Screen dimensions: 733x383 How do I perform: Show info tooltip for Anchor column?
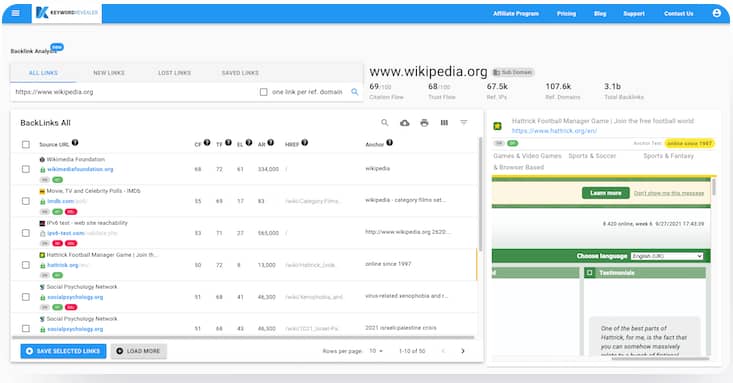point(389,143)
